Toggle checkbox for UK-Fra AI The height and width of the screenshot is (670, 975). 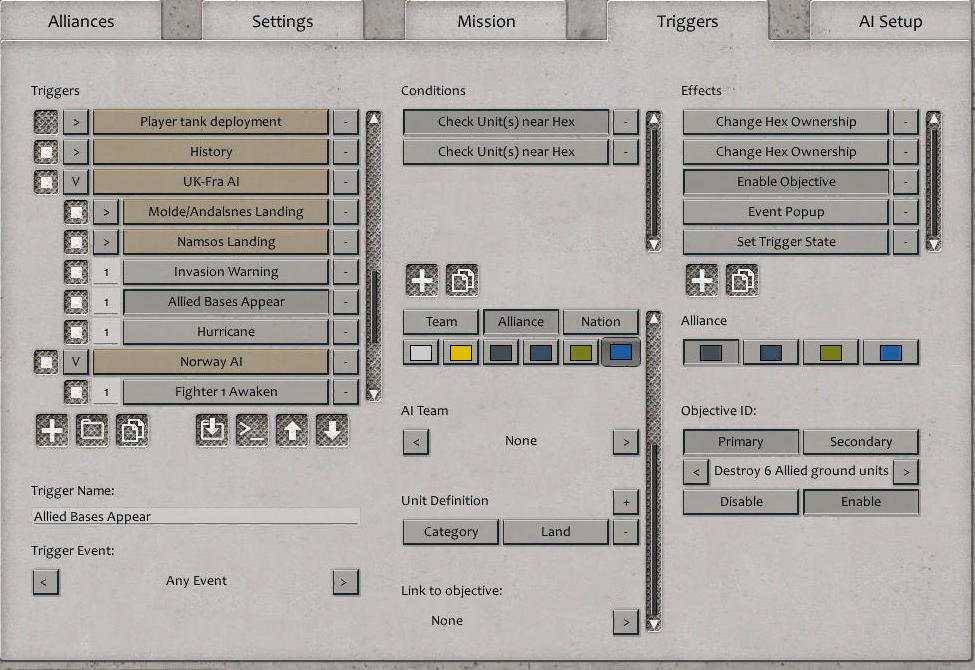coord(45,182)
